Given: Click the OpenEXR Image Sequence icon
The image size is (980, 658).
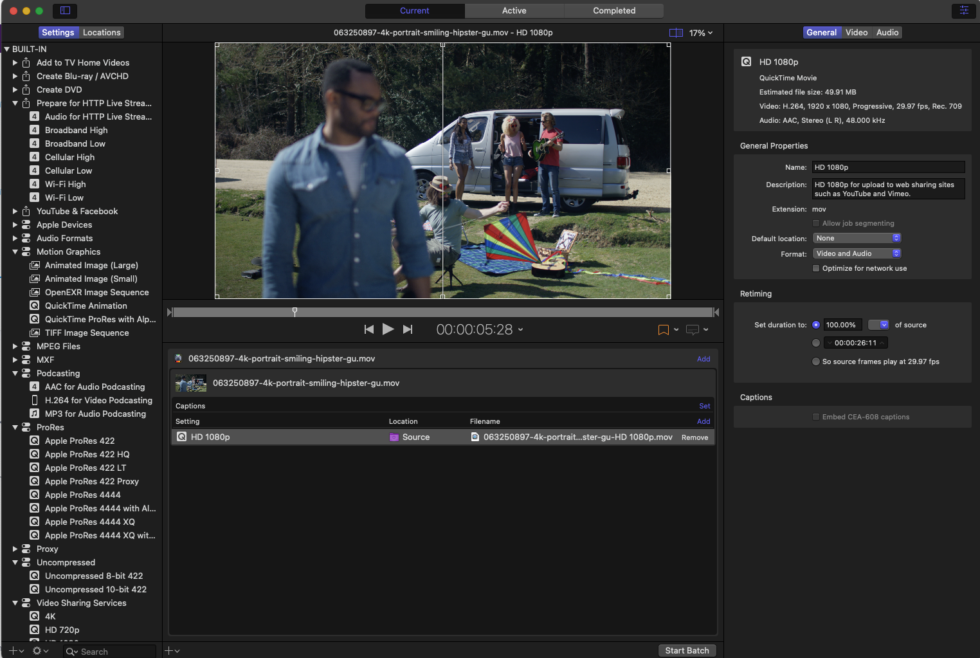Looking at the screenshot, I should pos(35,292).
